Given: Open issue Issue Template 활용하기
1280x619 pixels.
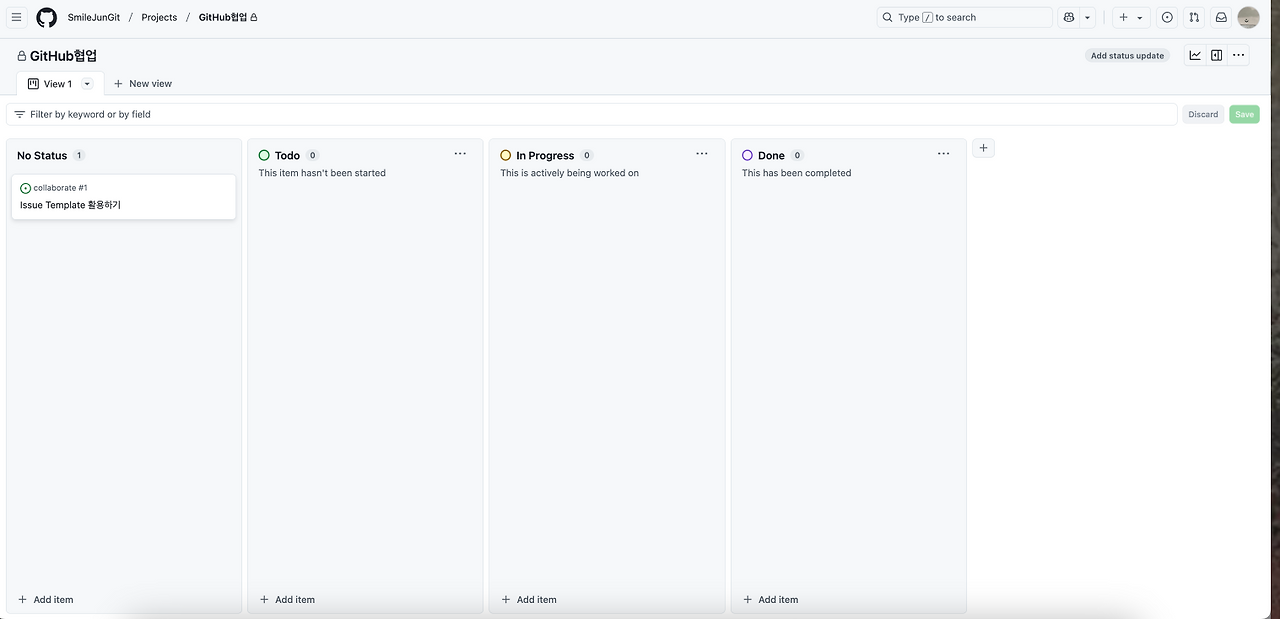Looking at the screenshot, I should [x=70, y=205].
